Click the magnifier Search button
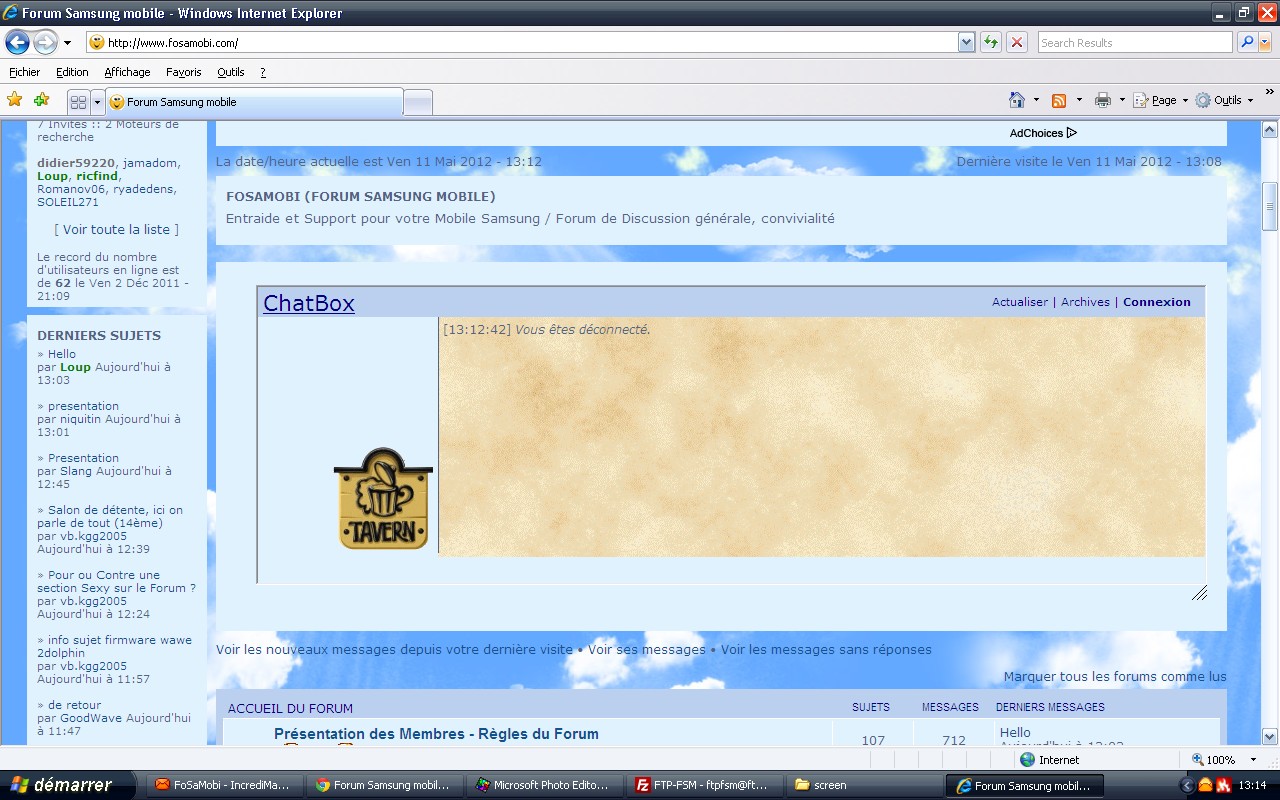This screenshot has height=800, width=1280. tap(1246, 42)
